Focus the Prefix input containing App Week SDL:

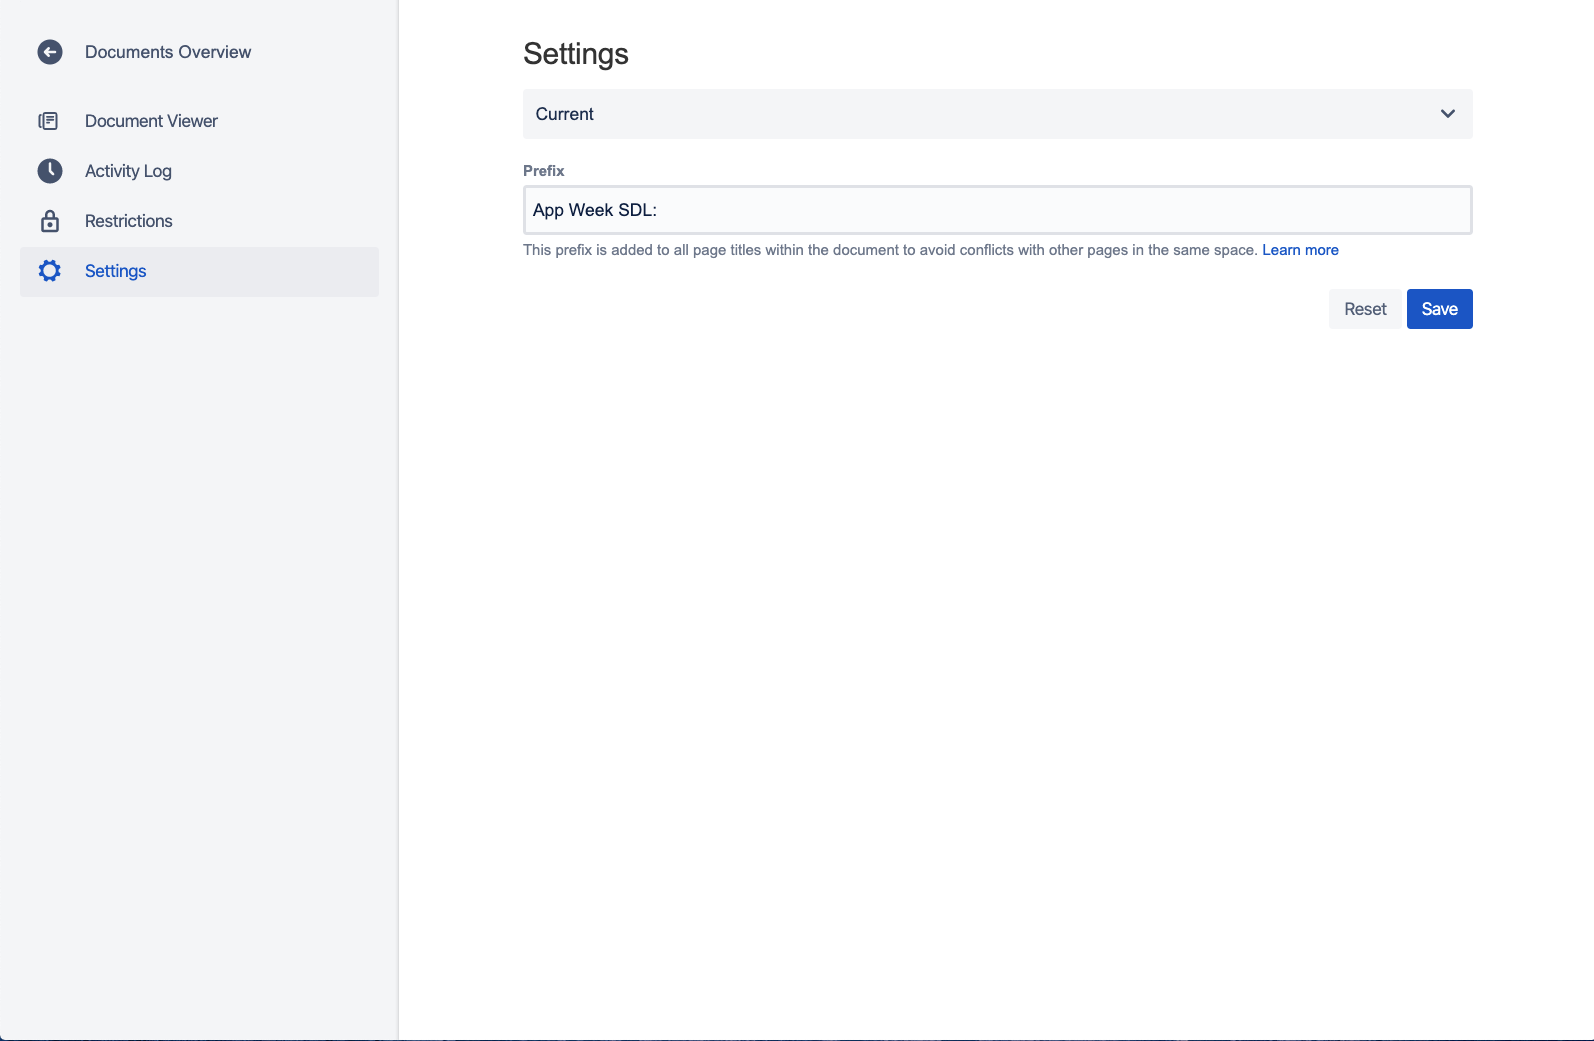997,210
